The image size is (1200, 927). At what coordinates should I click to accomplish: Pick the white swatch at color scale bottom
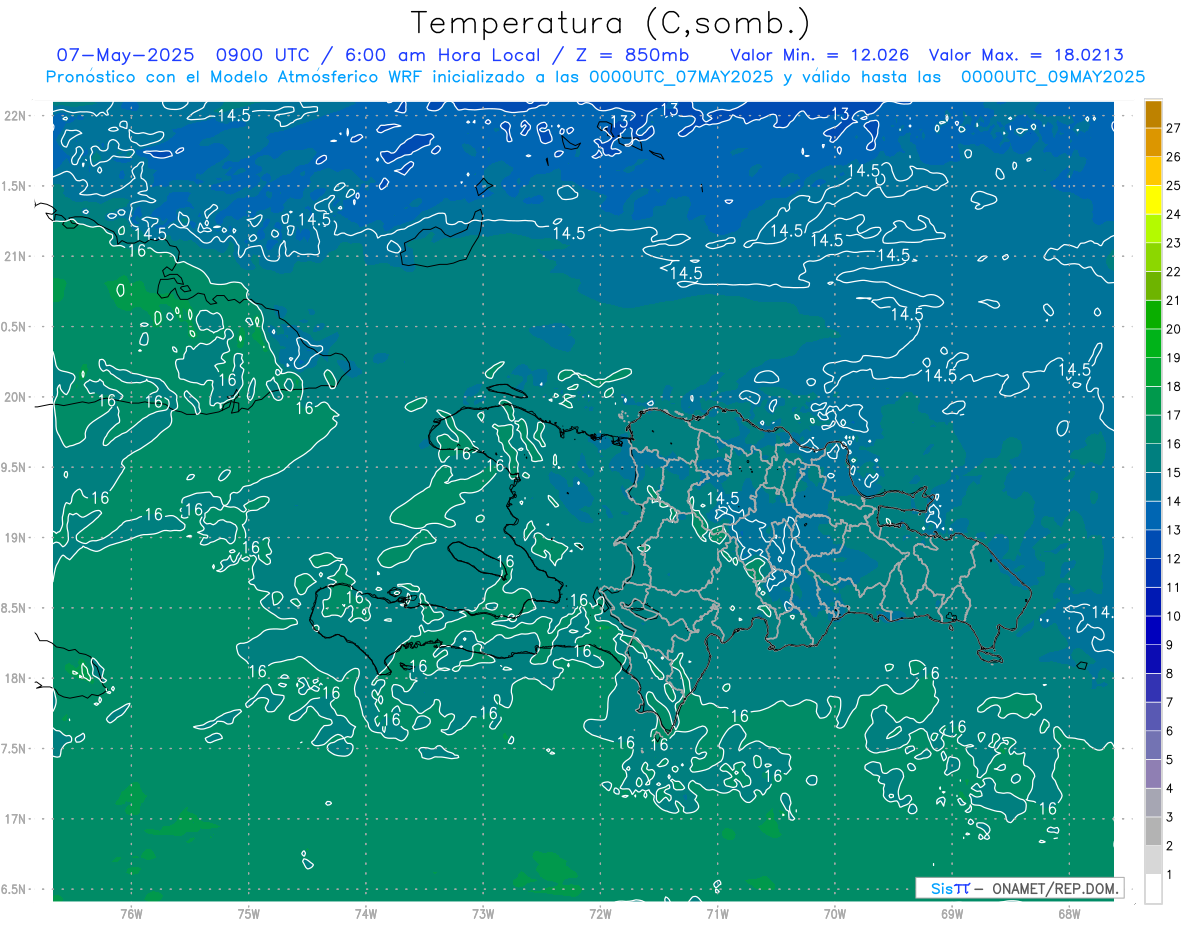pos(1153,888)
